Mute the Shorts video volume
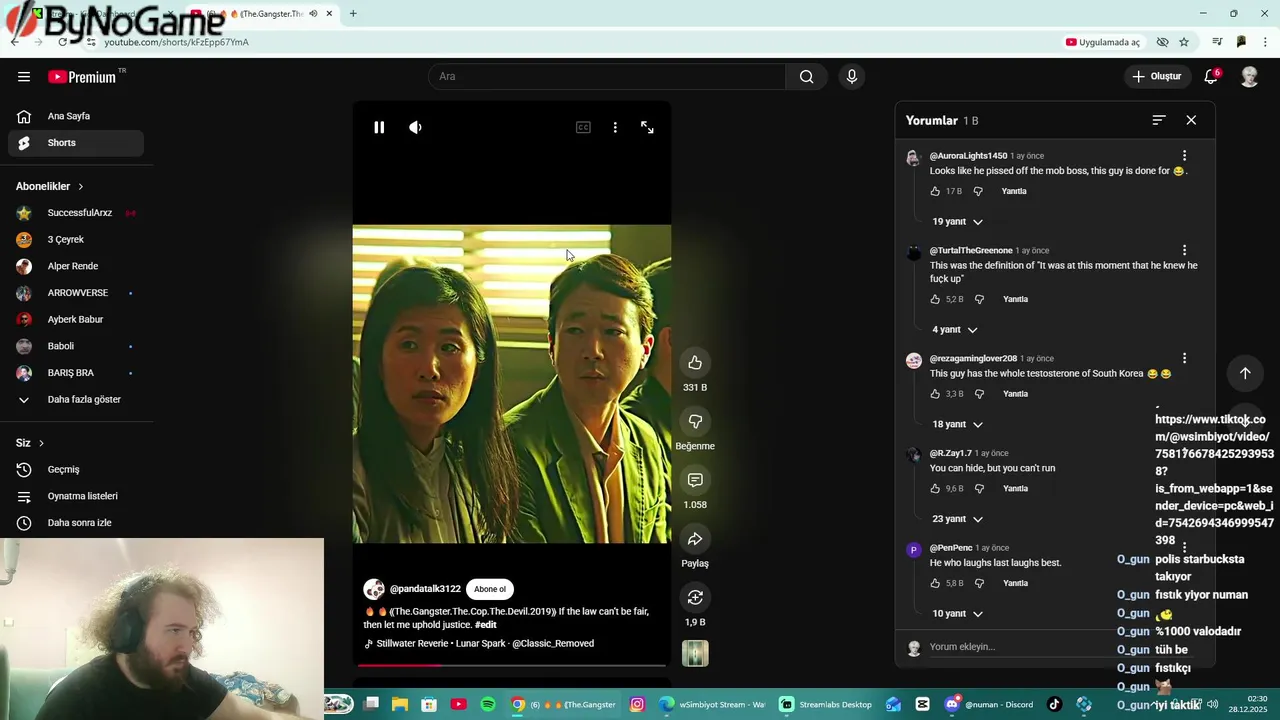Screen dimensions: 1280x720 (415, 128)
